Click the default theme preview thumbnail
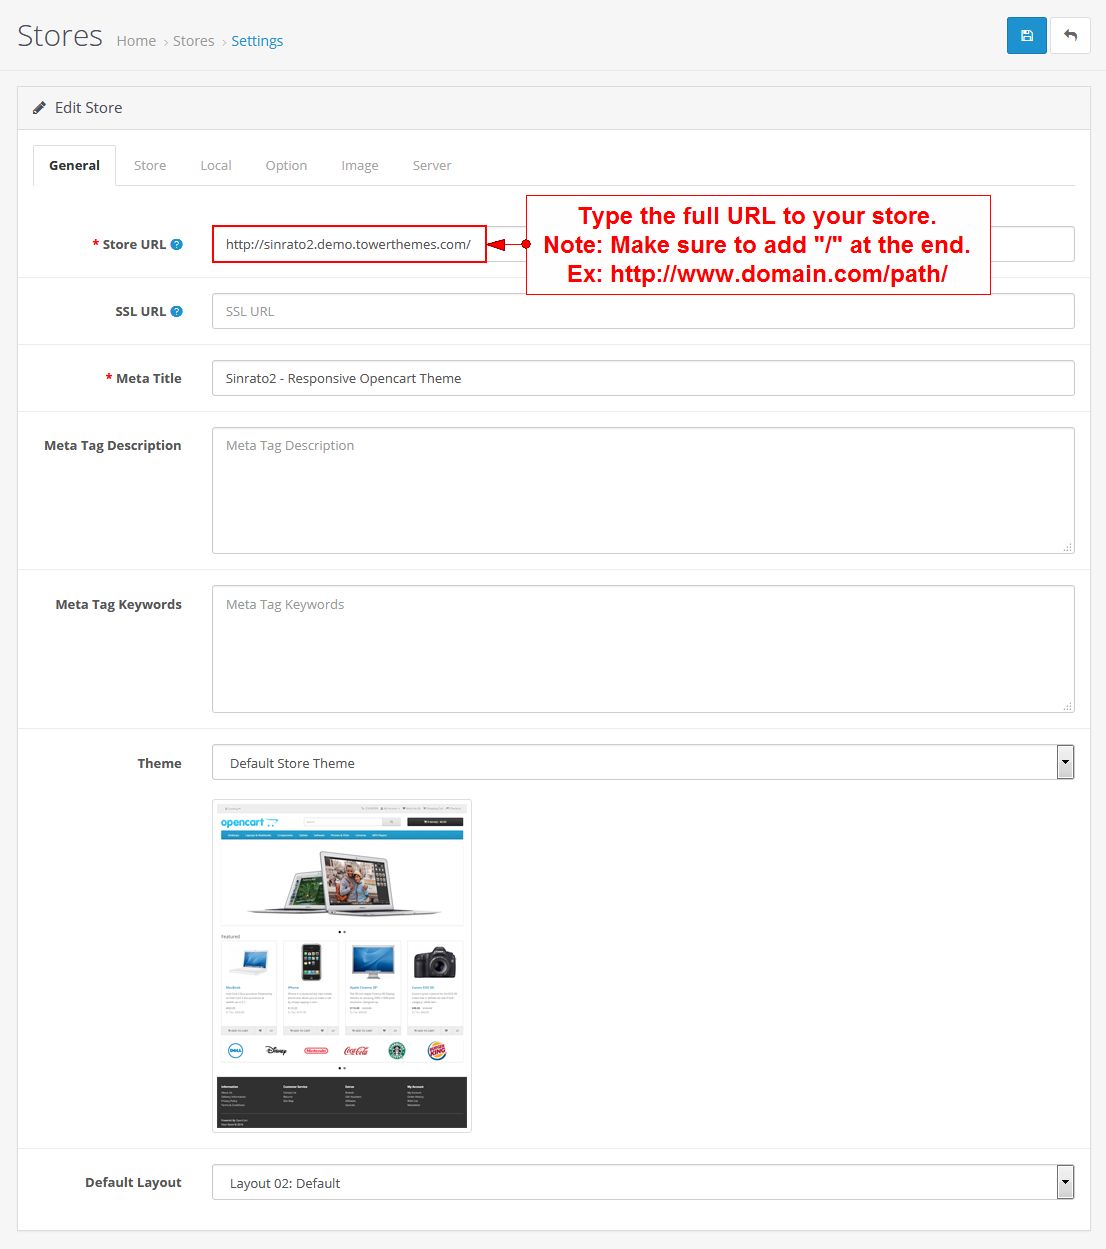 [342, 965]
